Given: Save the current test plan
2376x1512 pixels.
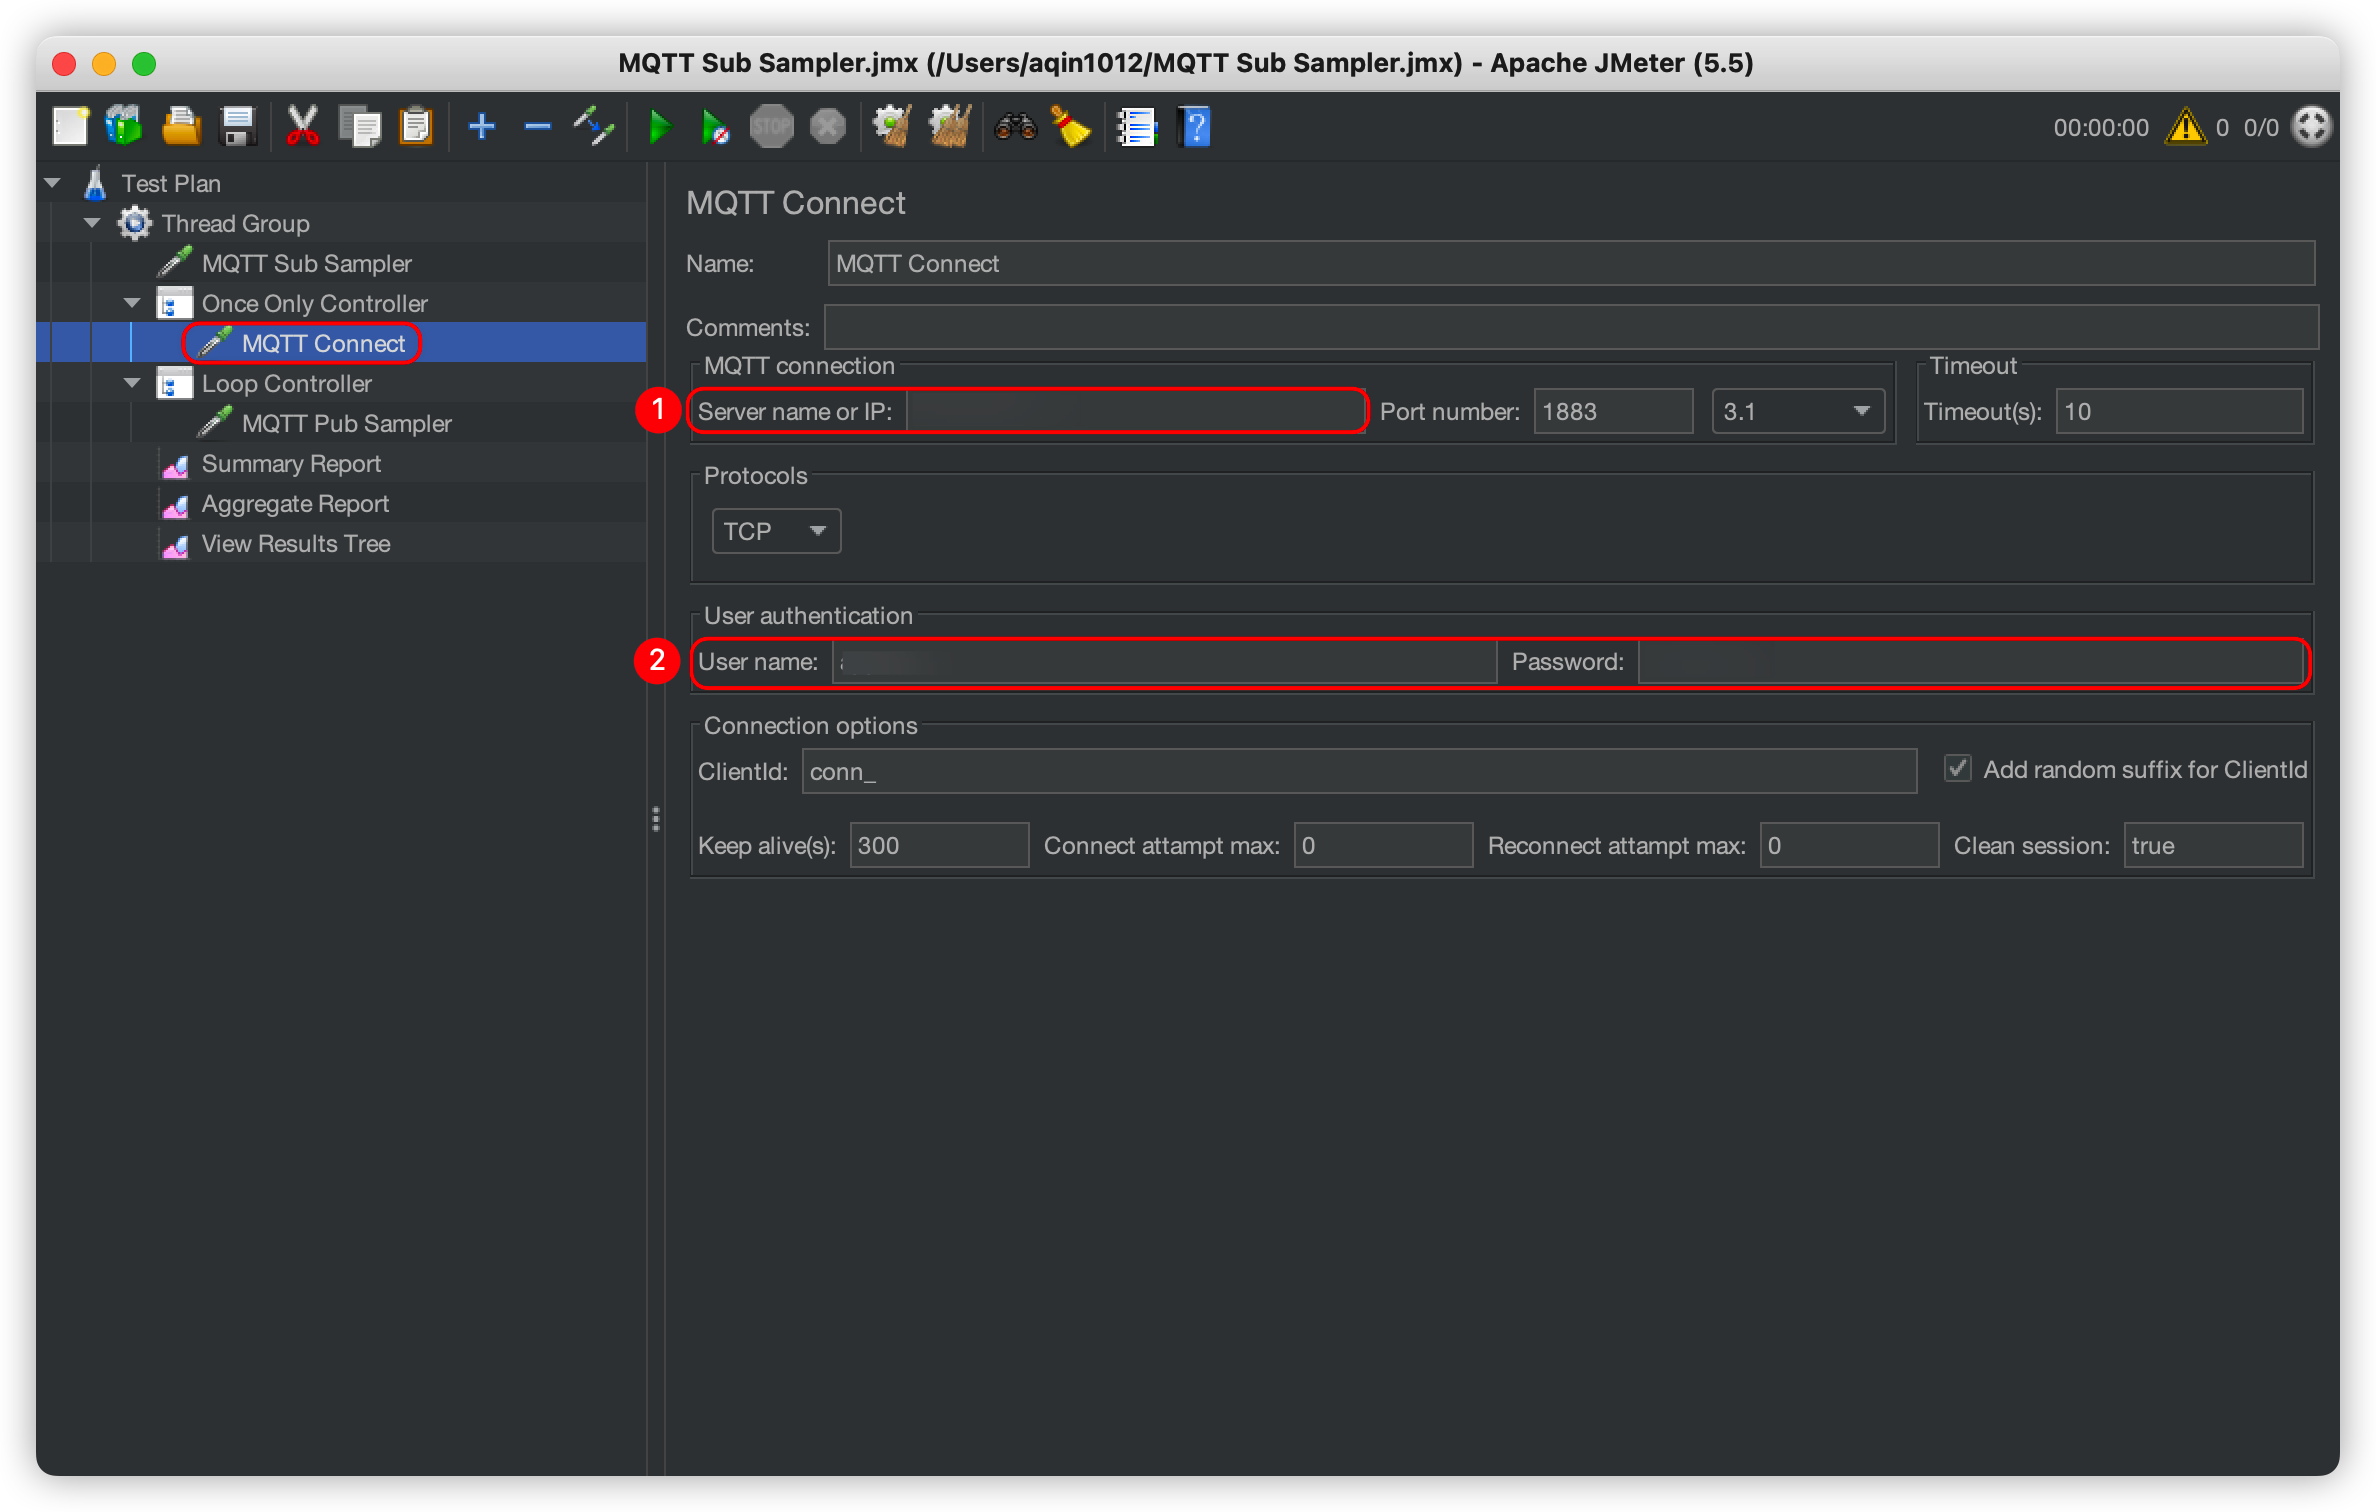Looking at the screenshot, I should point(237,126).
